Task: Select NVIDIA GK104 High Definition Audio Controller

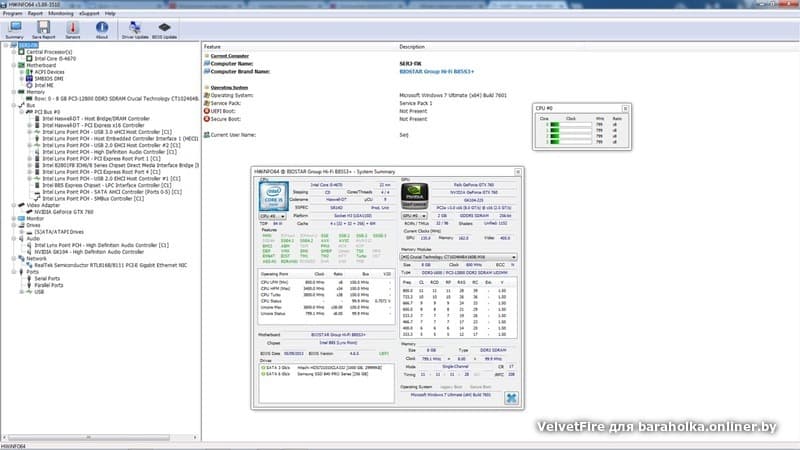Action: (x=89, y=252)
